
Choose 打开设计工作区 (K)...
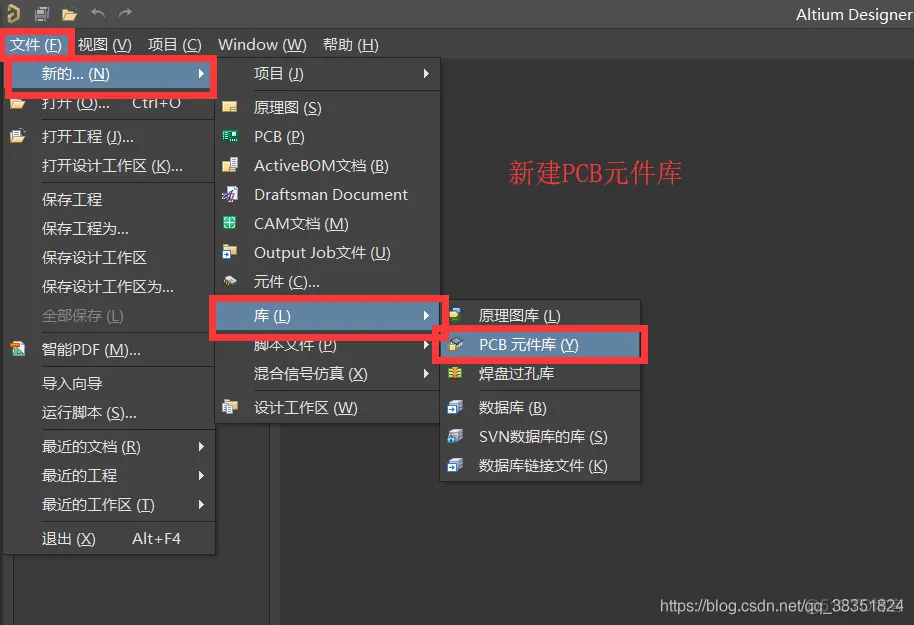click(110, 166)
